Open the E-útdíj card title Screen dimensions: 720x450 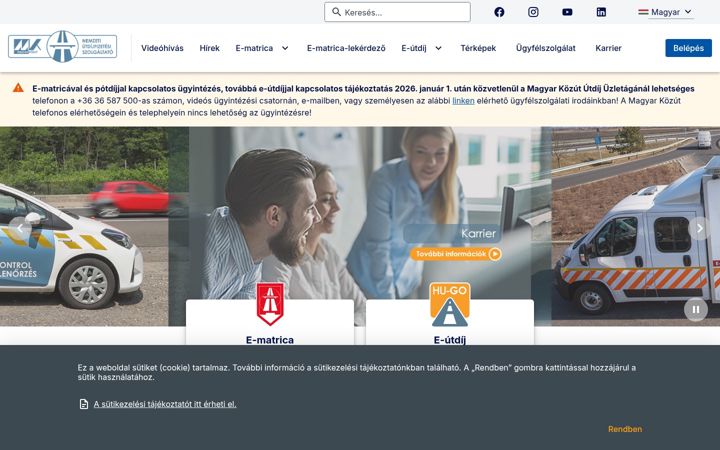tap(450, 340)
